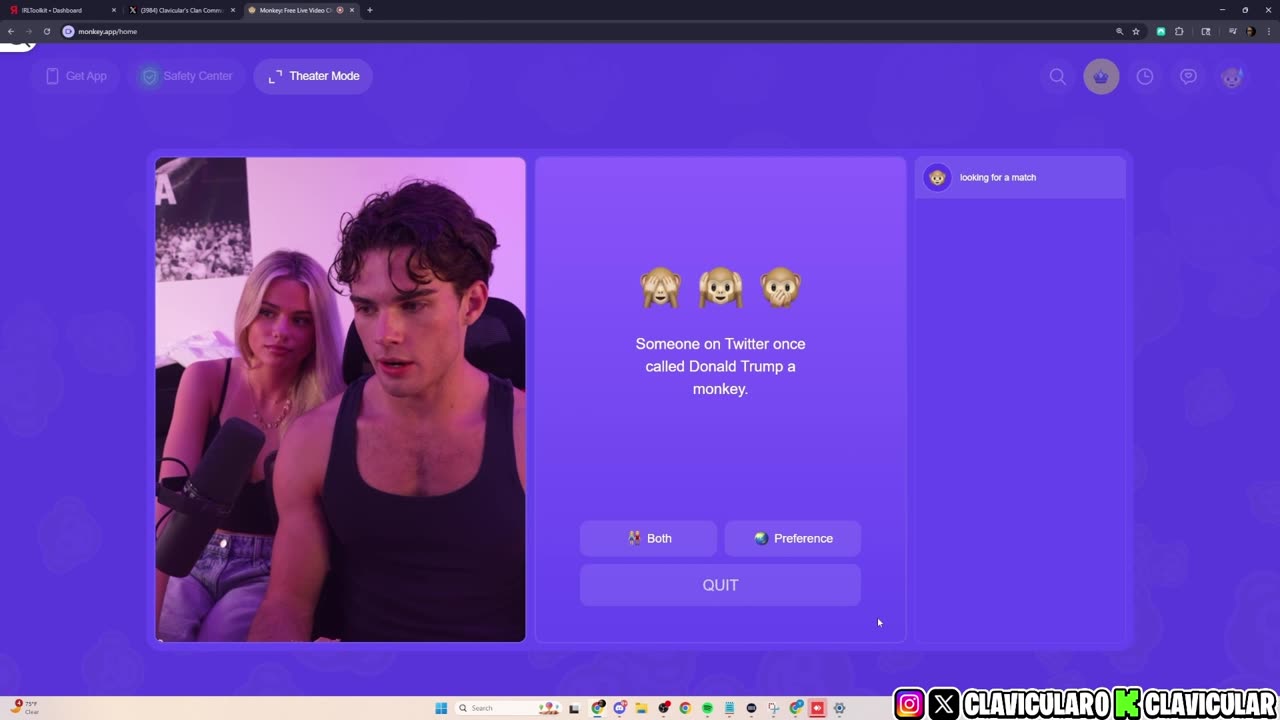This screenshot has width=1280, height=720.
Task: Click the speak-no-evil monkey emoji
Action: 780,288
